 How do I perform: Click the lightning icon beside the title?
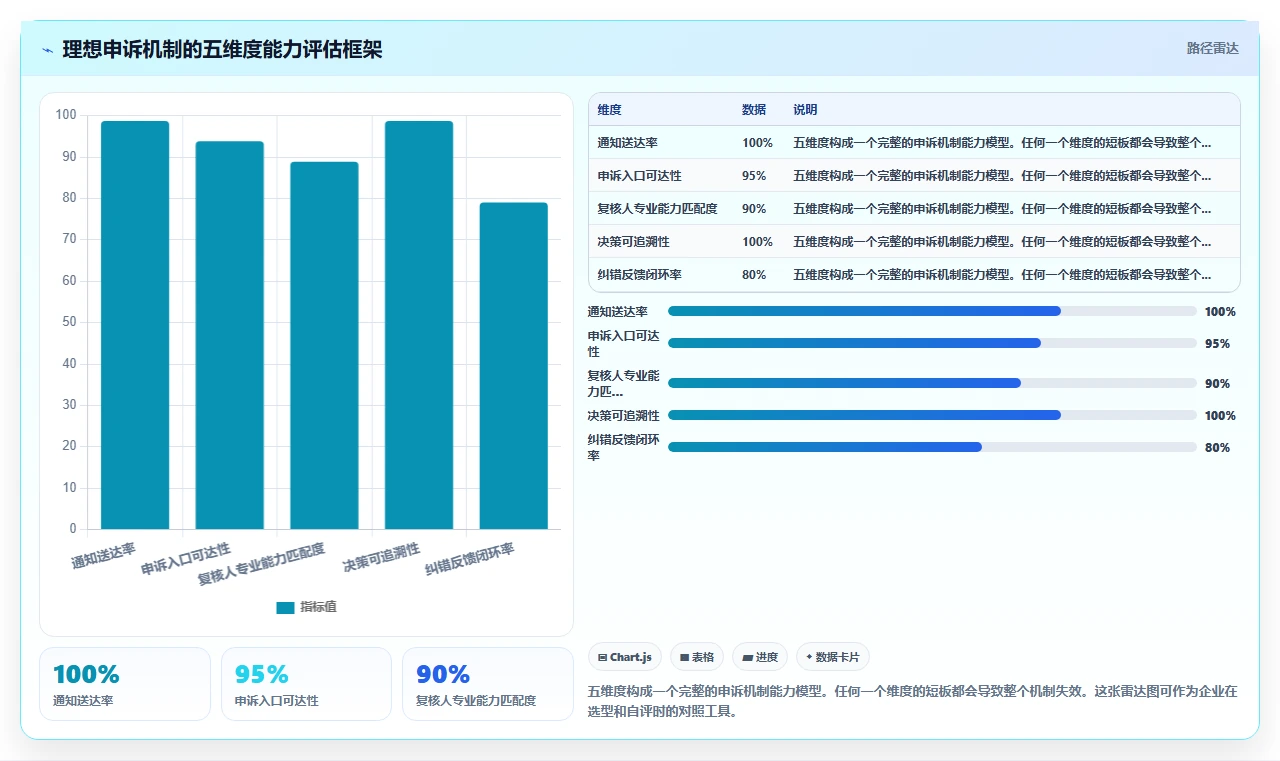coord(48,50)
